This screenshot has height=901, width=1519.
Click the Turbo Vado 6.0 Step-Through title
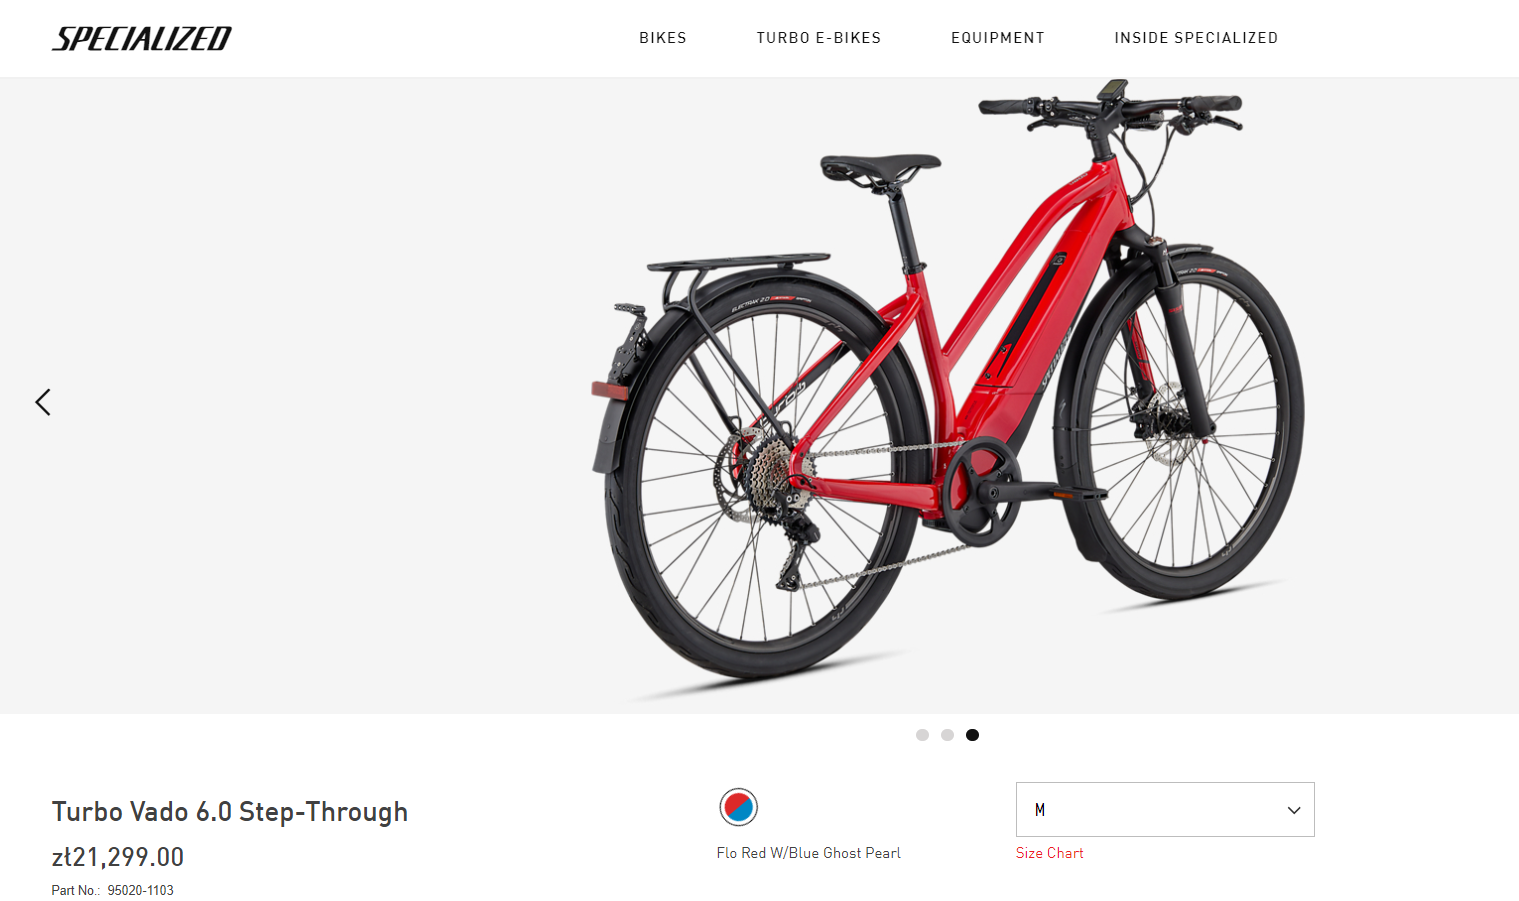[x=230, y=811]
